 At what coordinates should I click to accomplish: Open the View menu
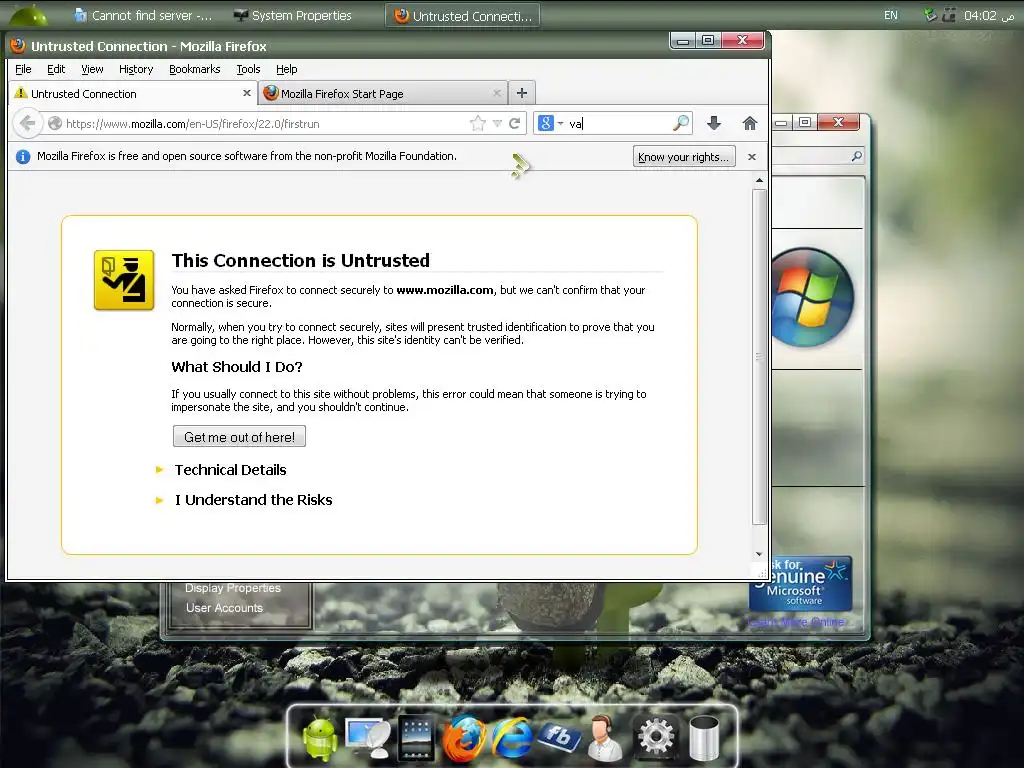click(92, 69)
